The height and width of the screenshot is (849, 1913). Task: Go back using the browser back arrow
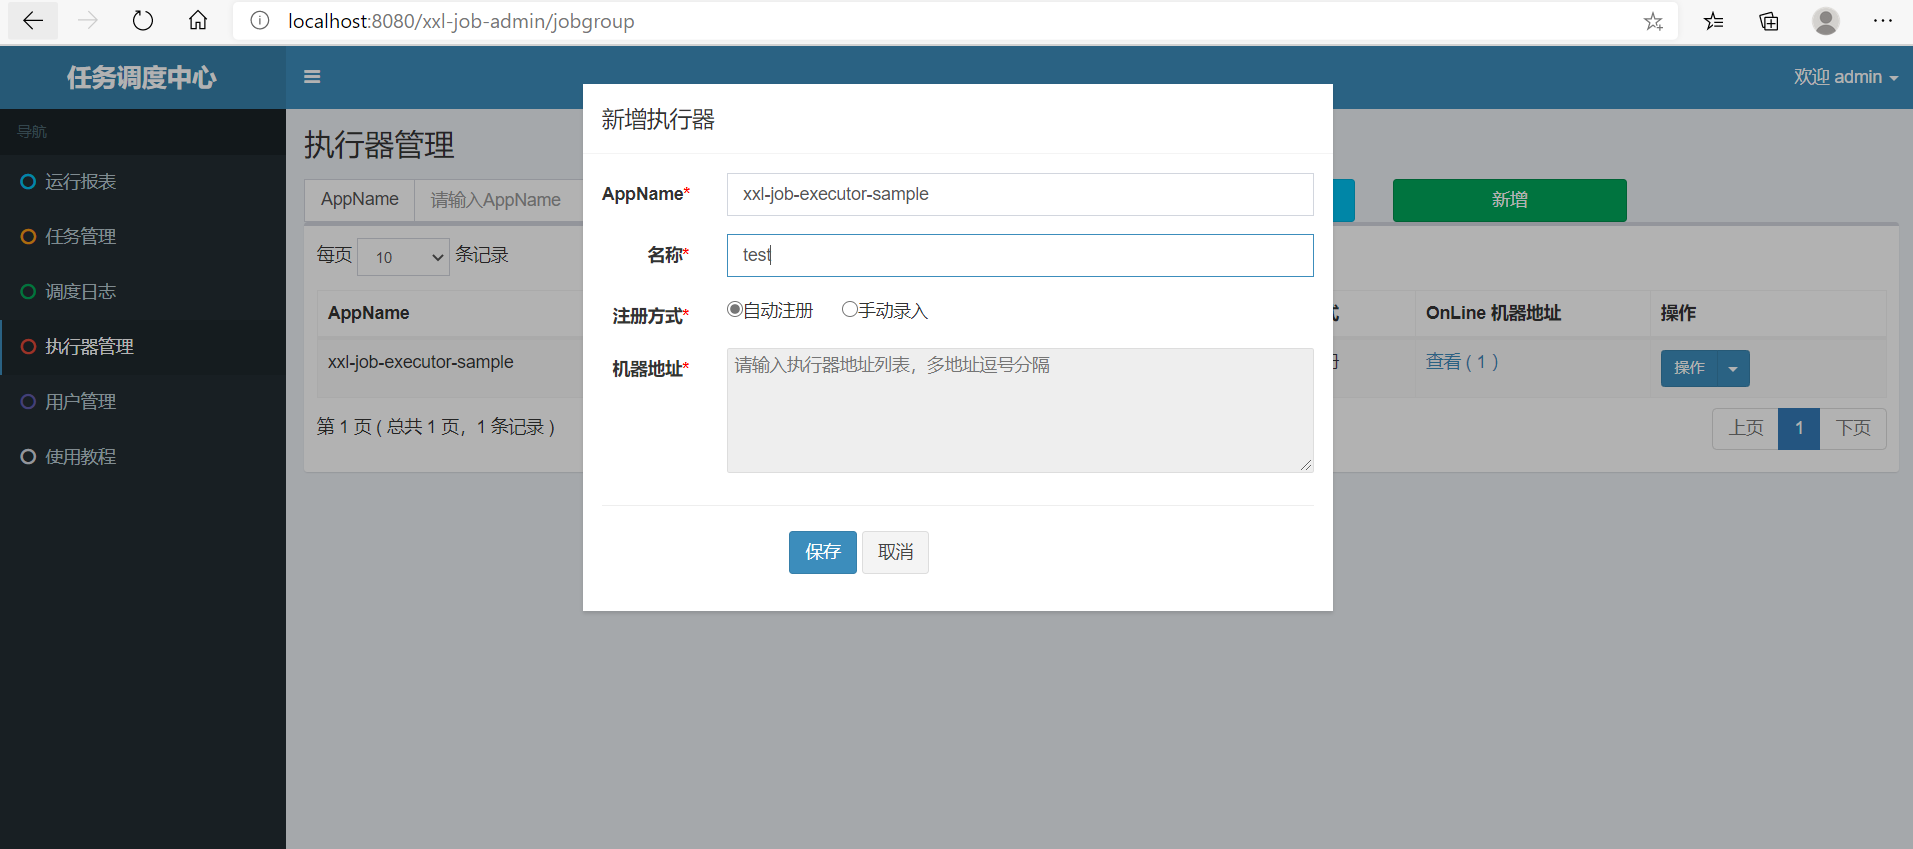coord(33,21)
